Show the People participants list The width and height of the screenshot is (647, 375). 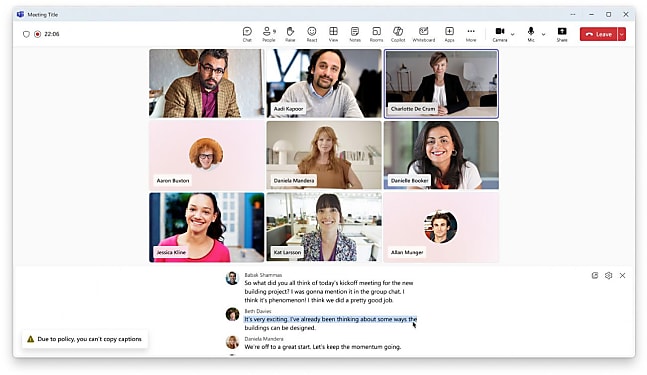click(x=269, y=34)
